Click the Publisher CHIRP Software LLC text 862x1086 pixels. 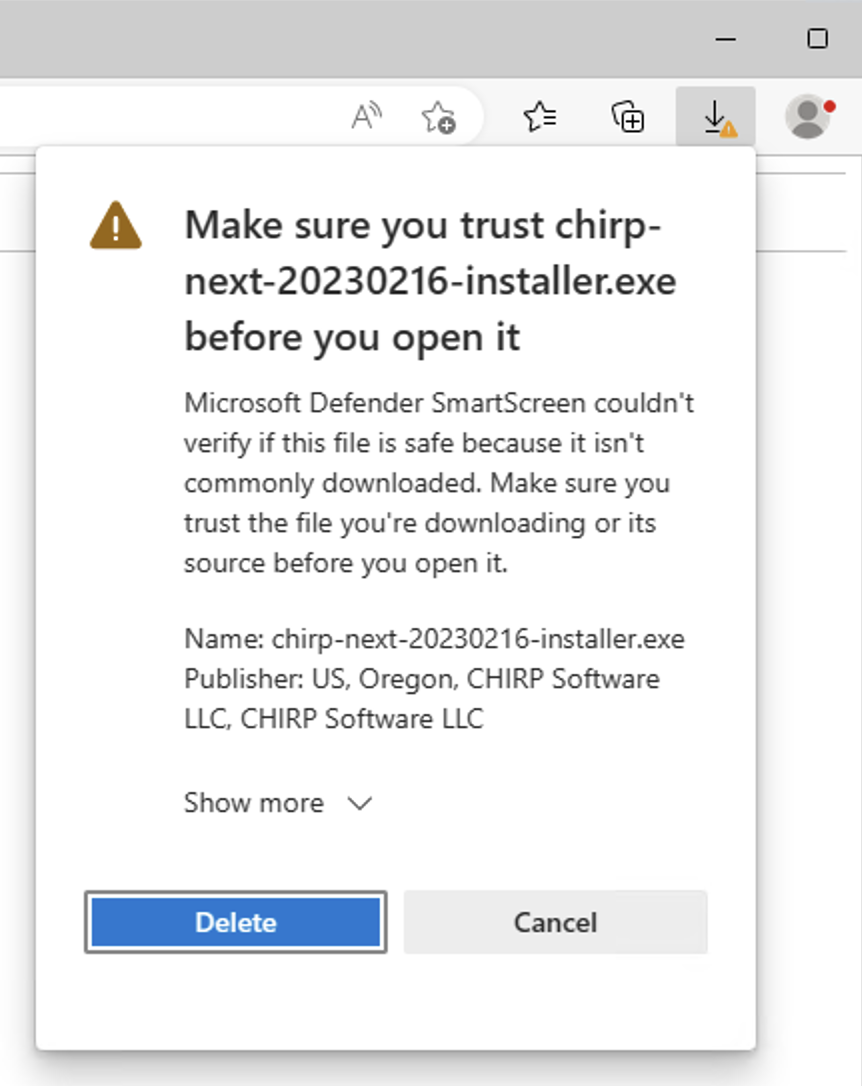click(422, 698)
